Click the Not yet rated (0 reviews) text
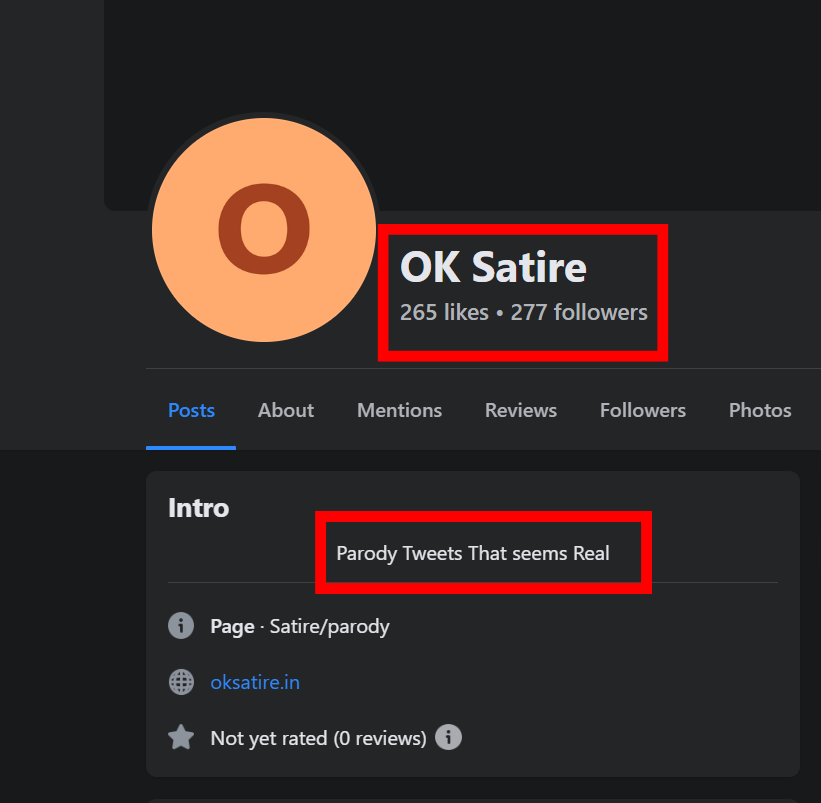821x803 pixels. tap(318, 738)
